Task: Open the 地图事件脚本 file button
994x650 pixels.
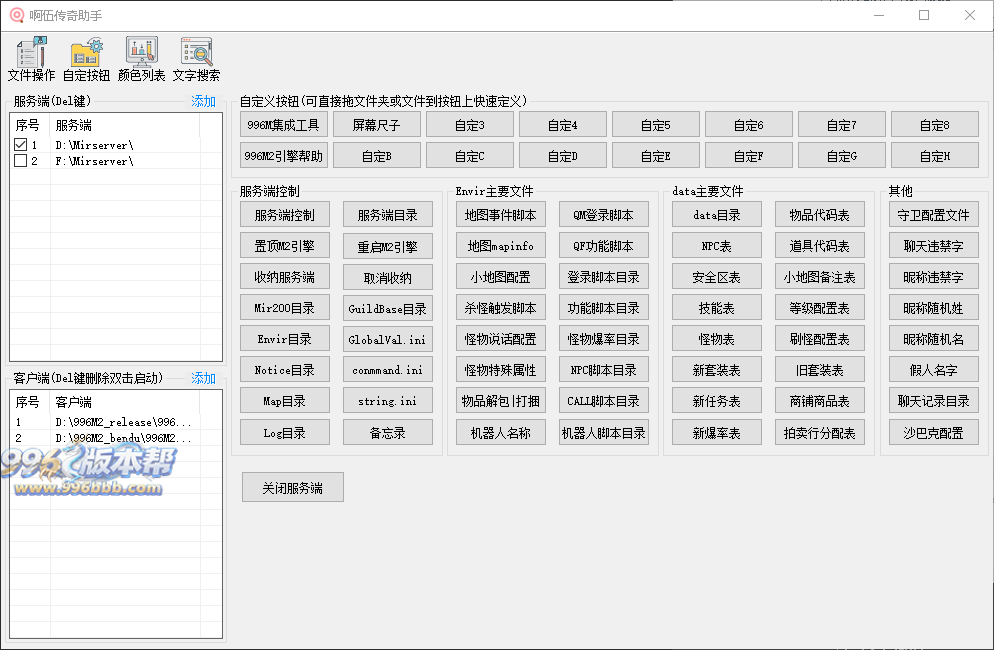Action: [500, 215]
